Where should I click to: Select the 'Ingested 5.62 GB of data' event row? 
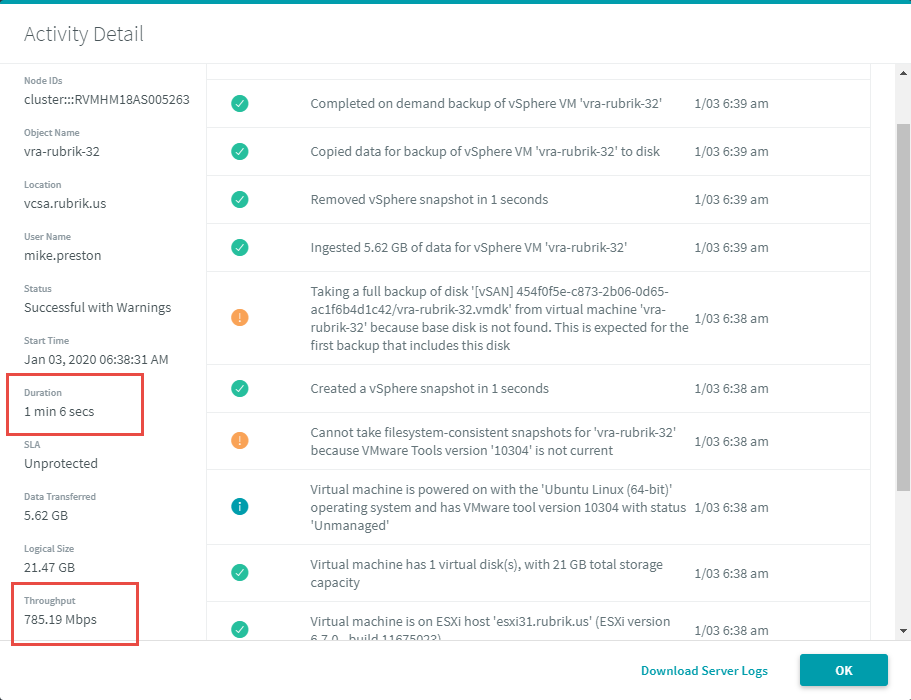point(538,247)
